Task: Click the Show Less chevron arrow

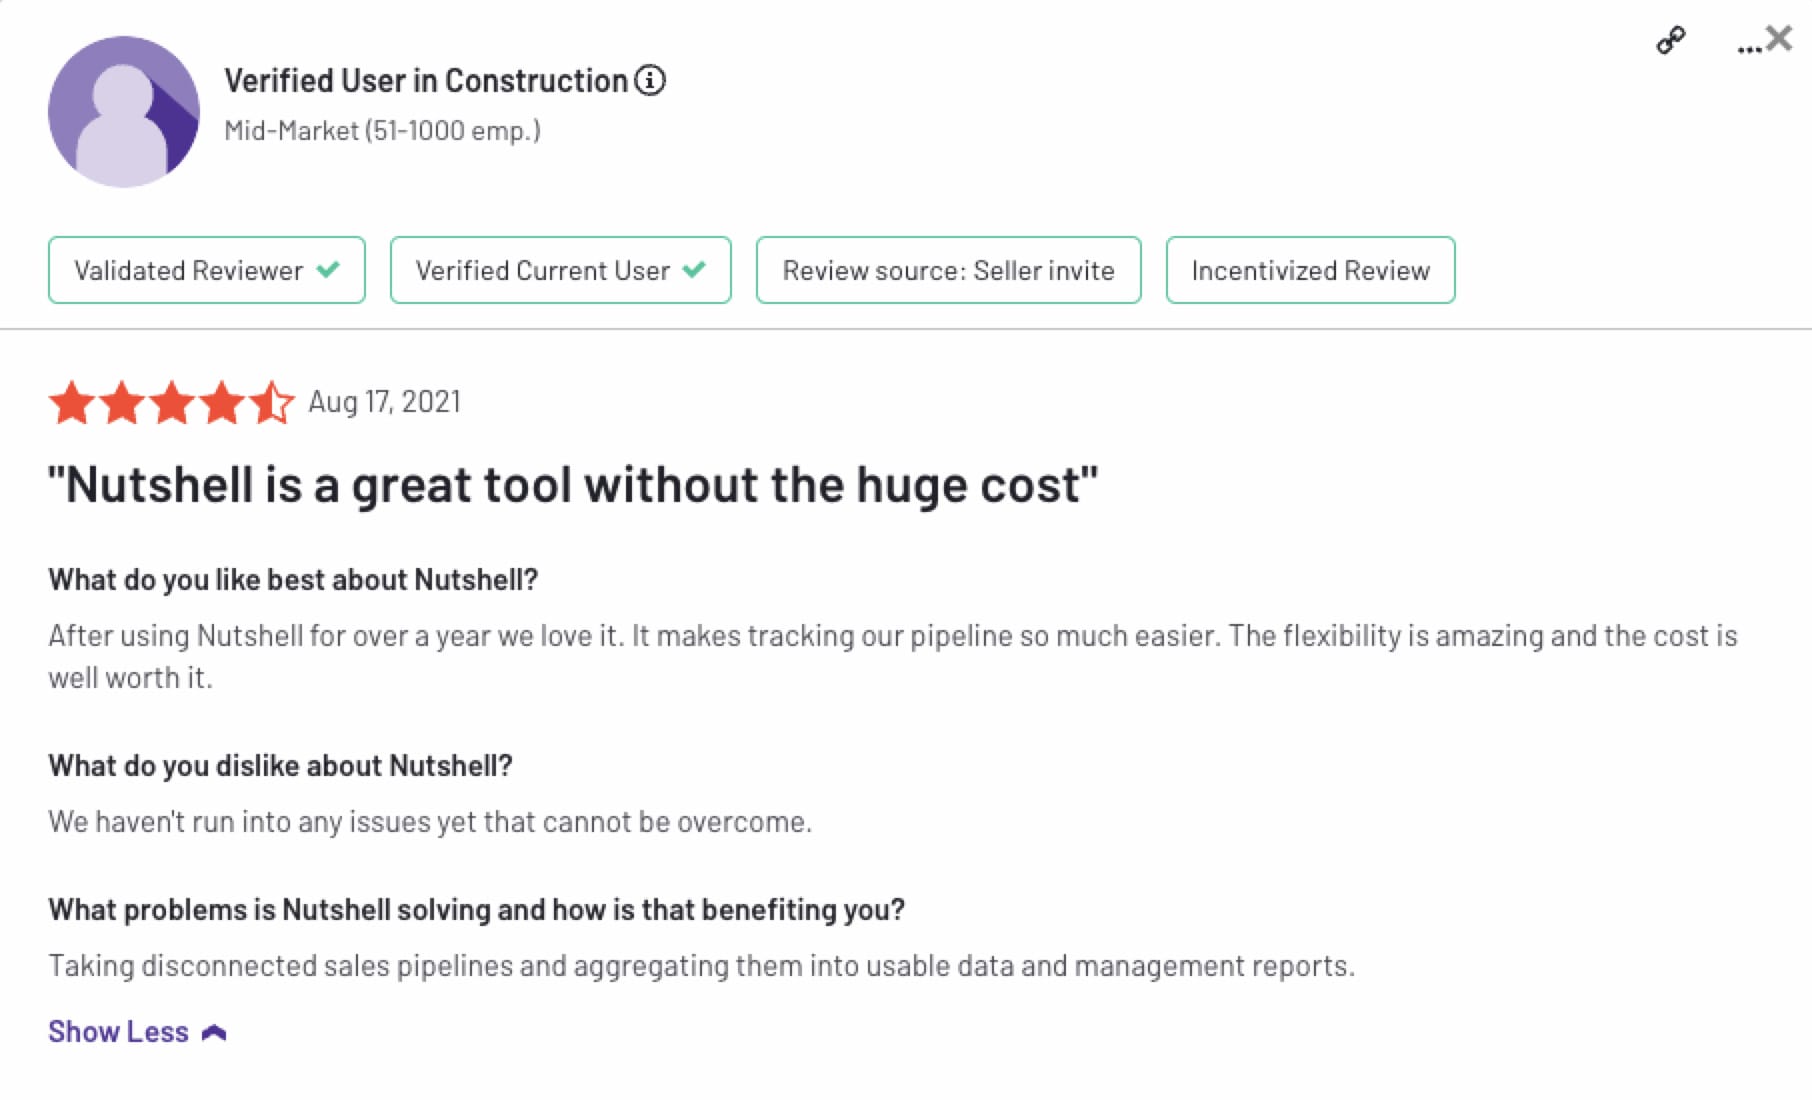Action: [214, 1033]
